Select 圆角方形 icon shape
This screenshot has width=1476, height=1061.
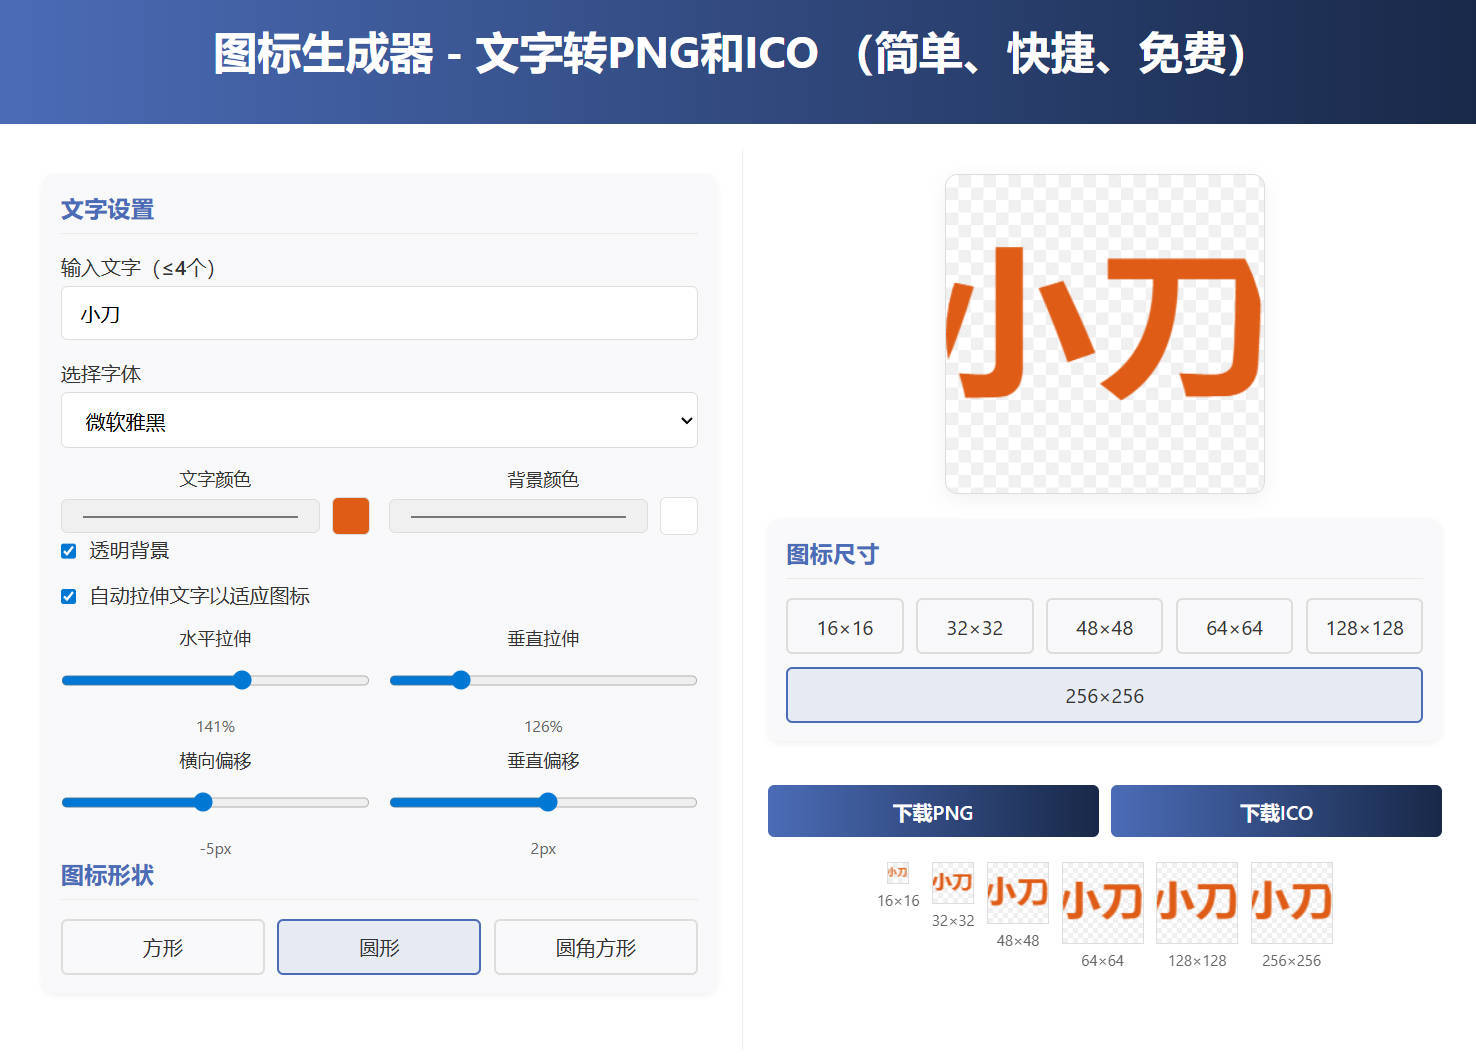pos(595,947)
